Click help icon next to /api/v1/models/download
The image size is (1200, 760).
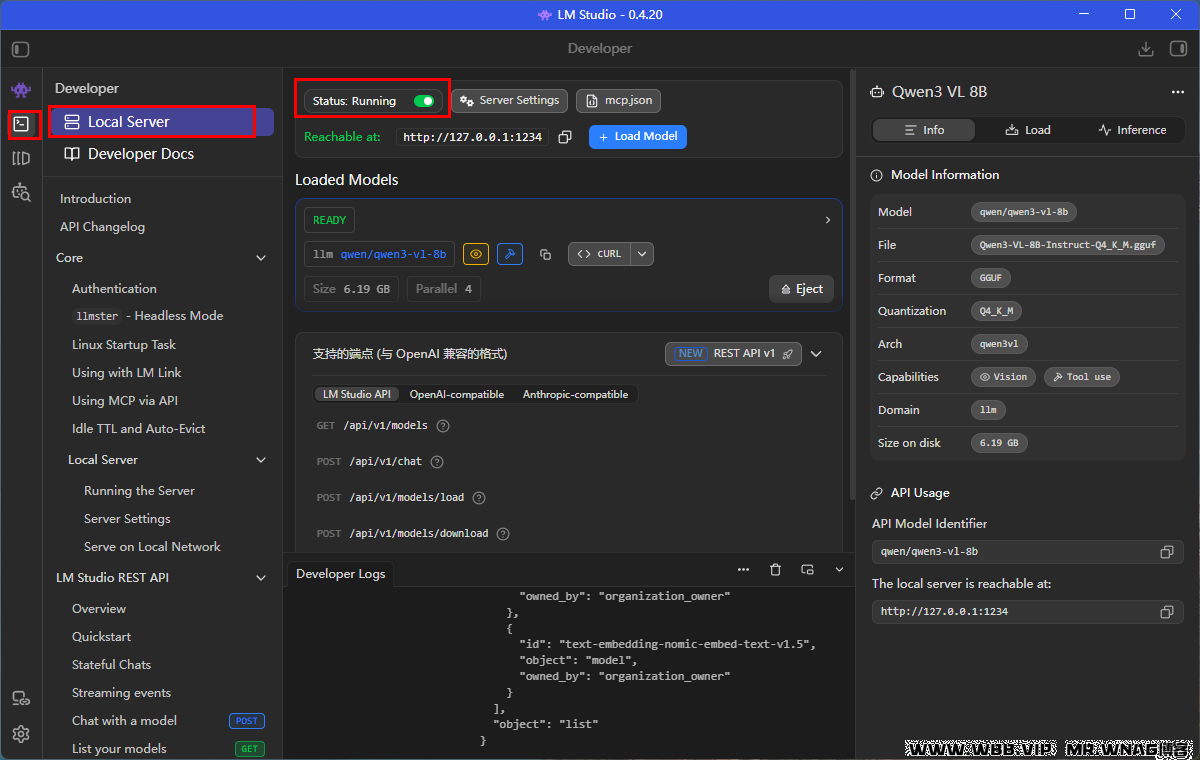503,534
